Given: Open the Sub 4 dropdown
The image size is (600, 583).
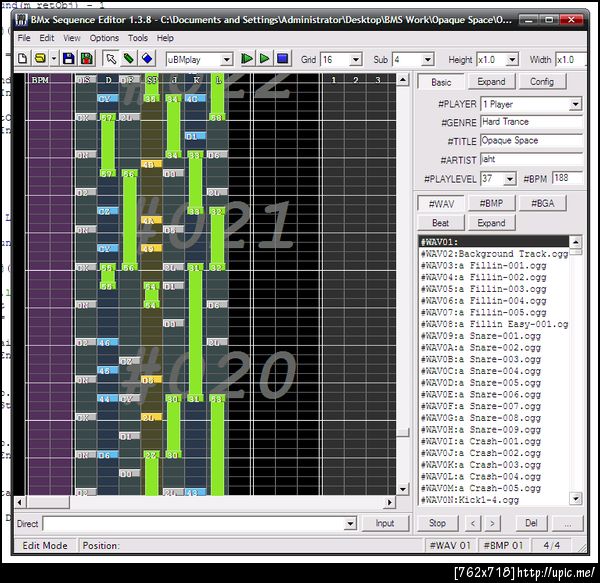Looking at the screenshot, I should click(x=427, y=60).
